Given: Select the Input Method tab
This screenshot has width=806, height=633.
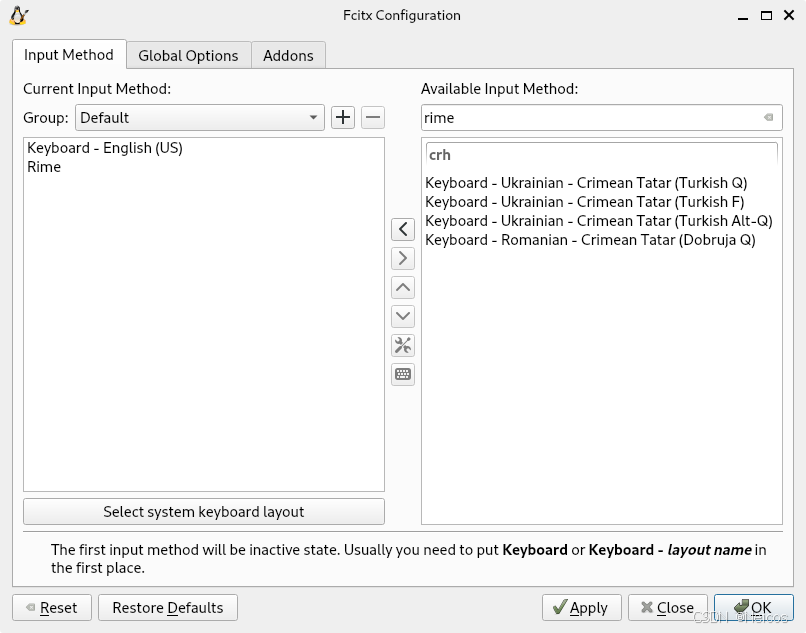Looking at the screenshot, I should click(69, 55).
